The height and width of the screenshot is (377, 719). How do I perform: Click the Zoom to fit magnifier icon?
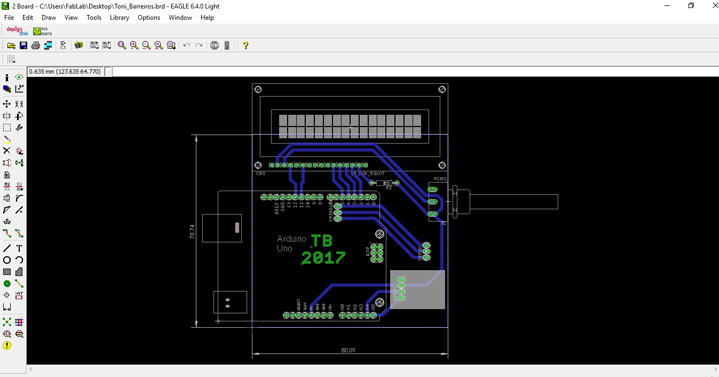[122, 45]
